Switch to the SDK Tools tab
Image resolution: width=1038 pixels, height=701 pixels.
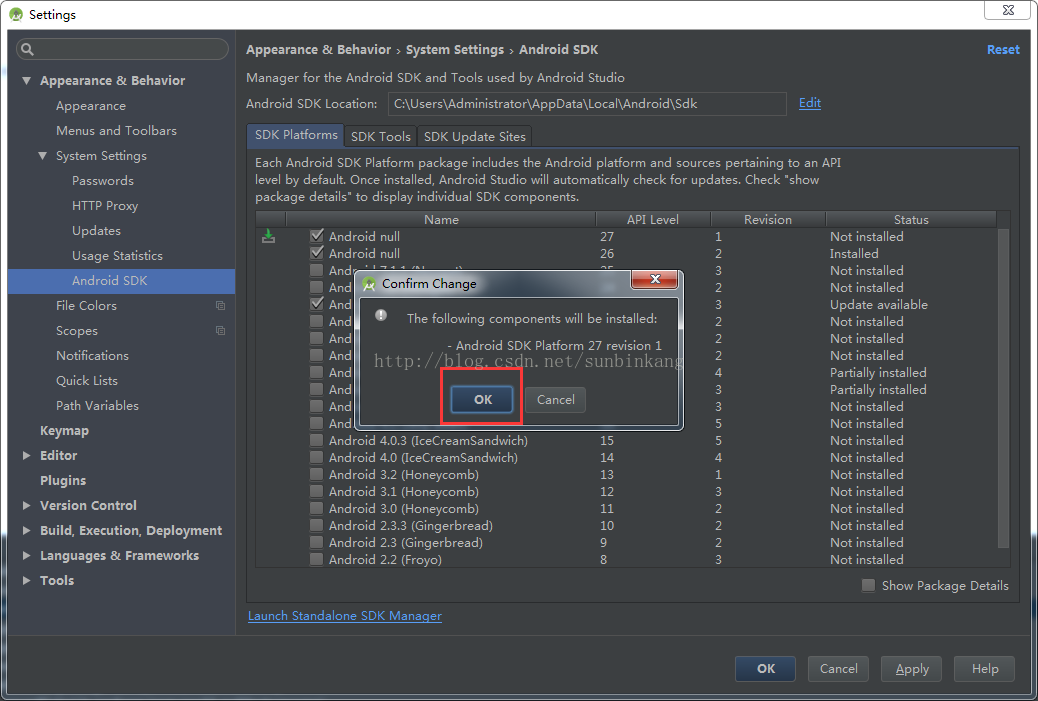[x=380, y=136]
